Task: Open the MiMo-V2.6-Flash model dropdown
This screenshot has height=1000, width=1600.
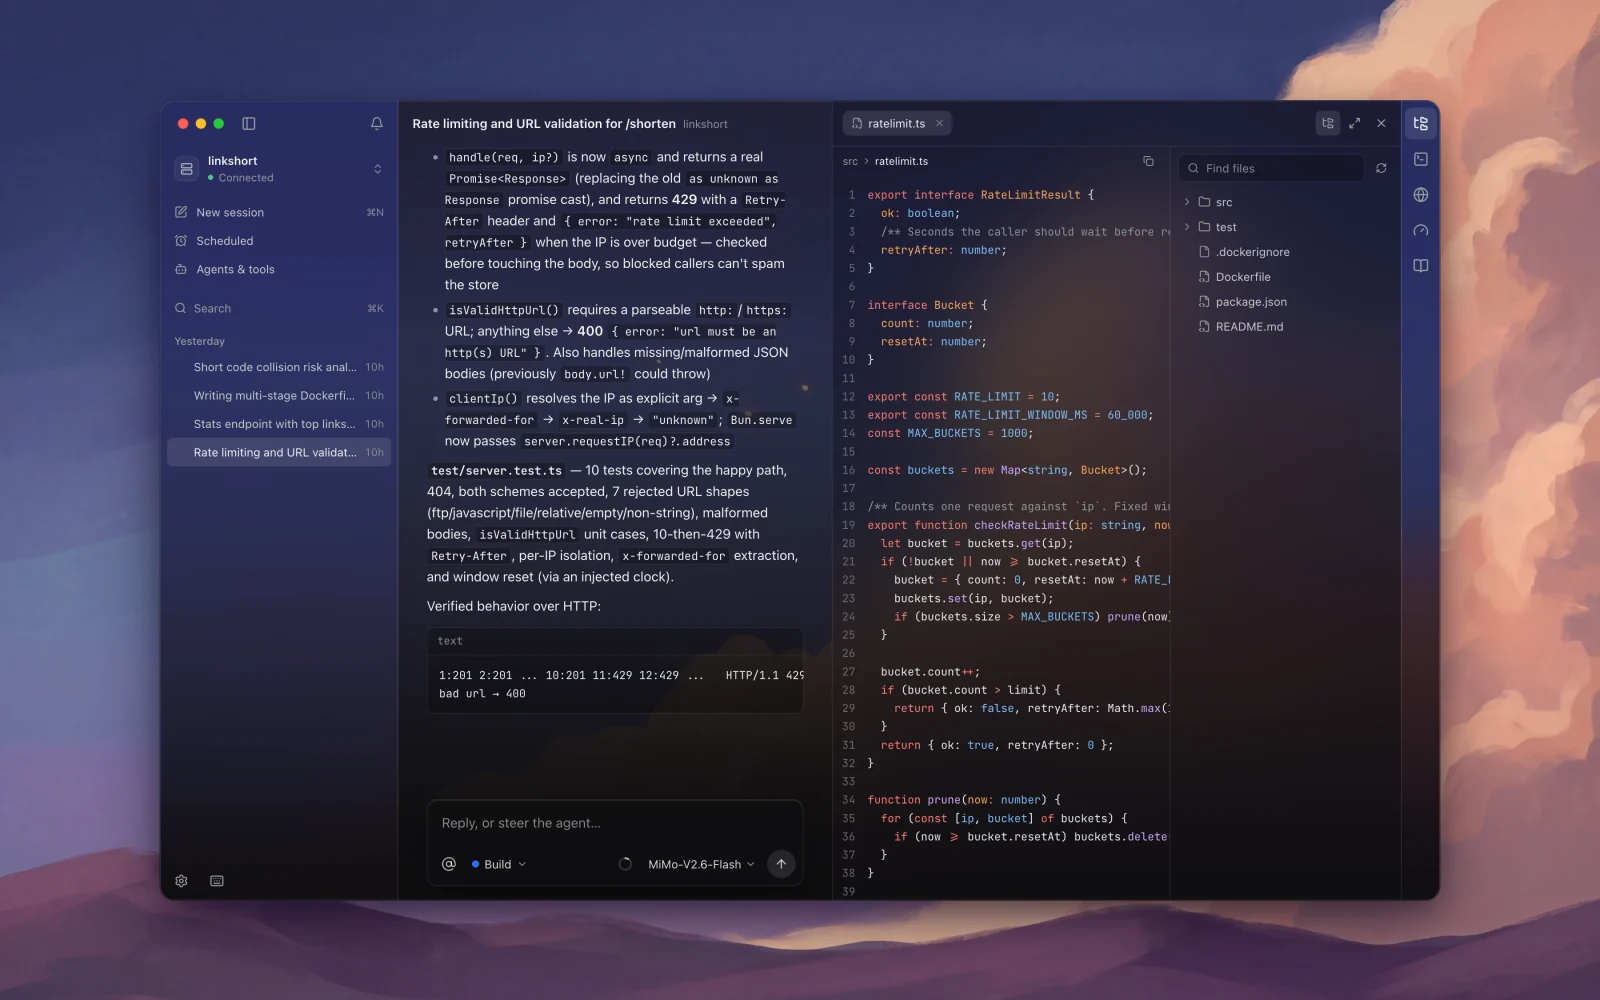Action: tap(701, 864)
